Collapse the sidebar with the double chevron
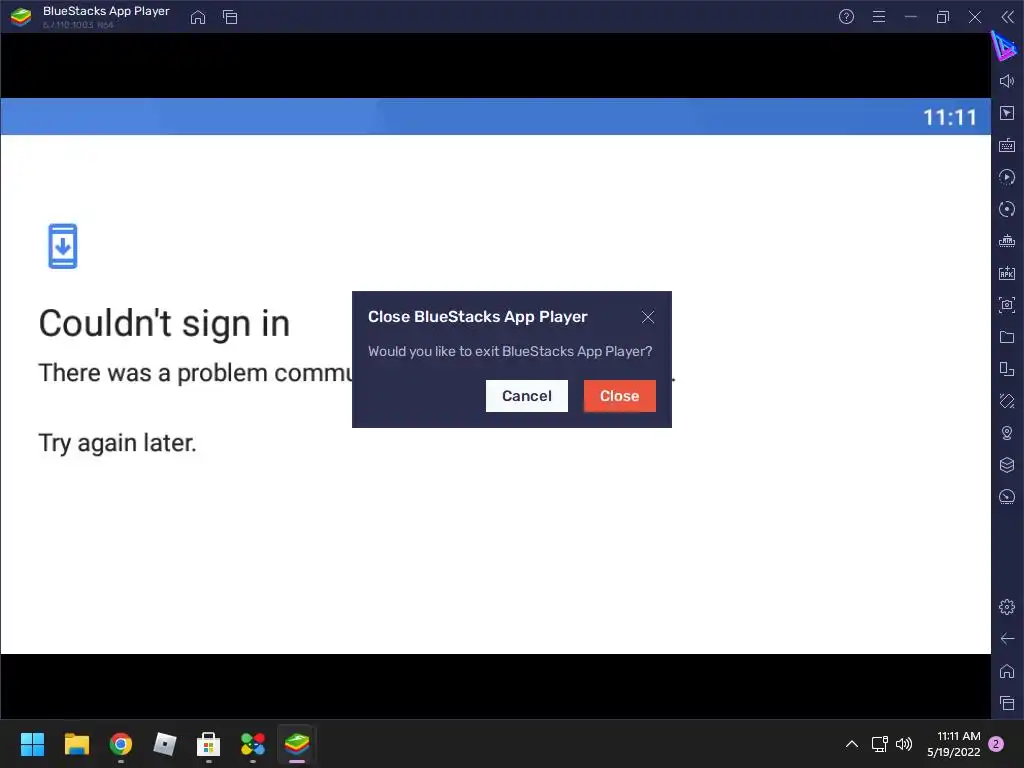1024x768 pixels. coord(1007,17)
